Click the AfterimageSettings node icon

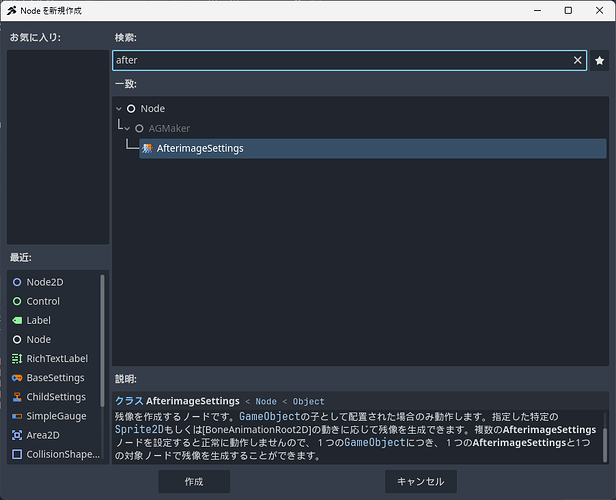pyautogui.click(x=147, y=148)
